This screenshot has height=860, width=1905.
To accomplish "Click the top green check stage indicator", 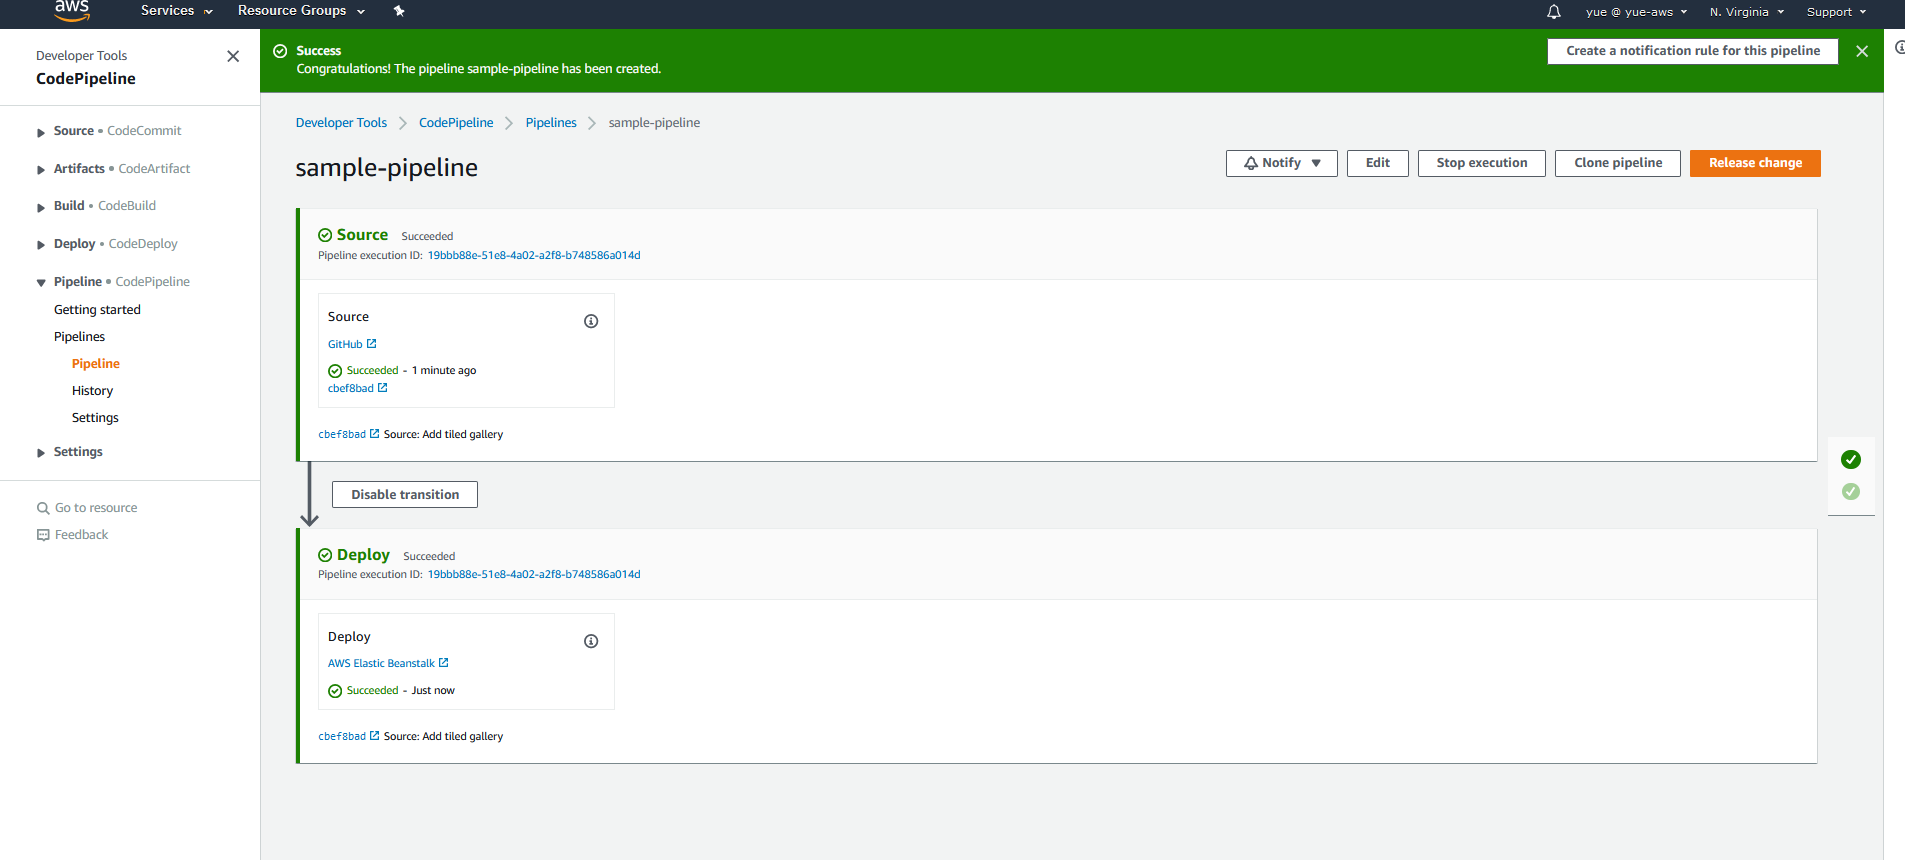I will coord(1851,459).
